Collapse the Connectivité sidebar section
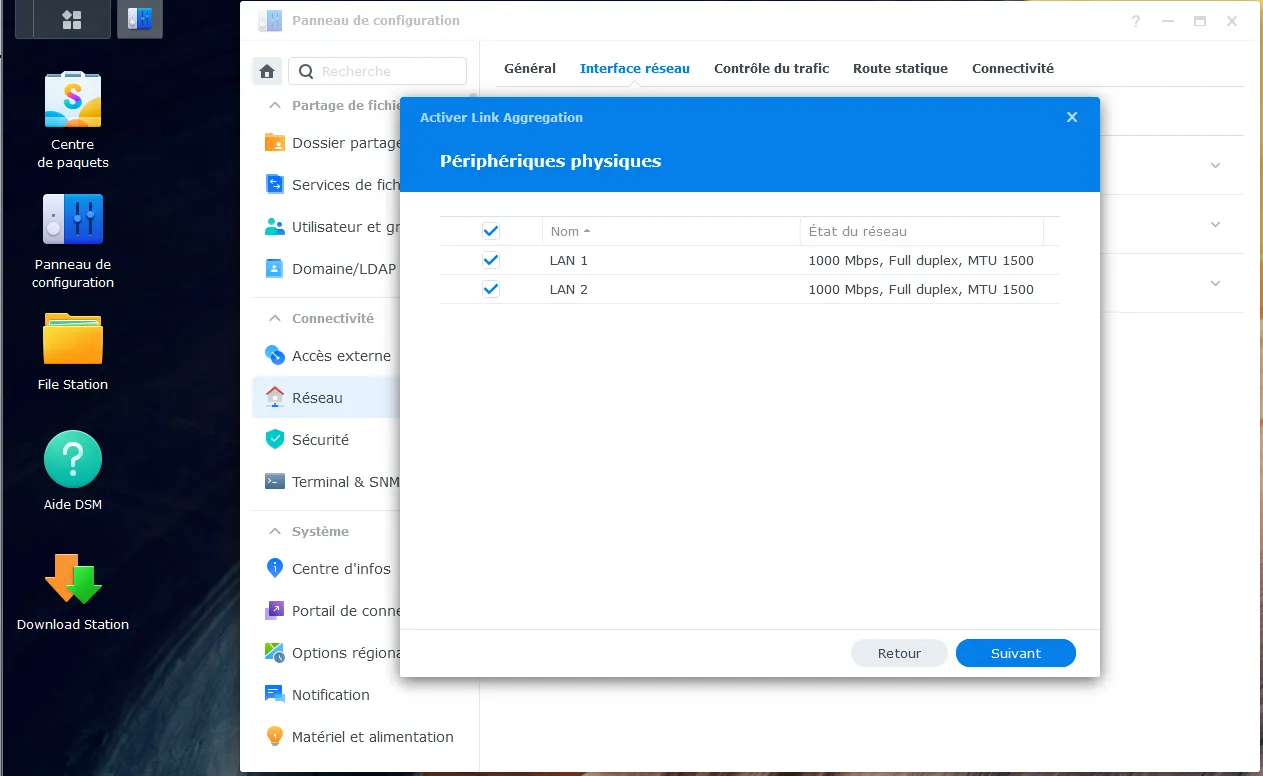The height and width of the screenshot is (776, 1263). tap(274, 318)
